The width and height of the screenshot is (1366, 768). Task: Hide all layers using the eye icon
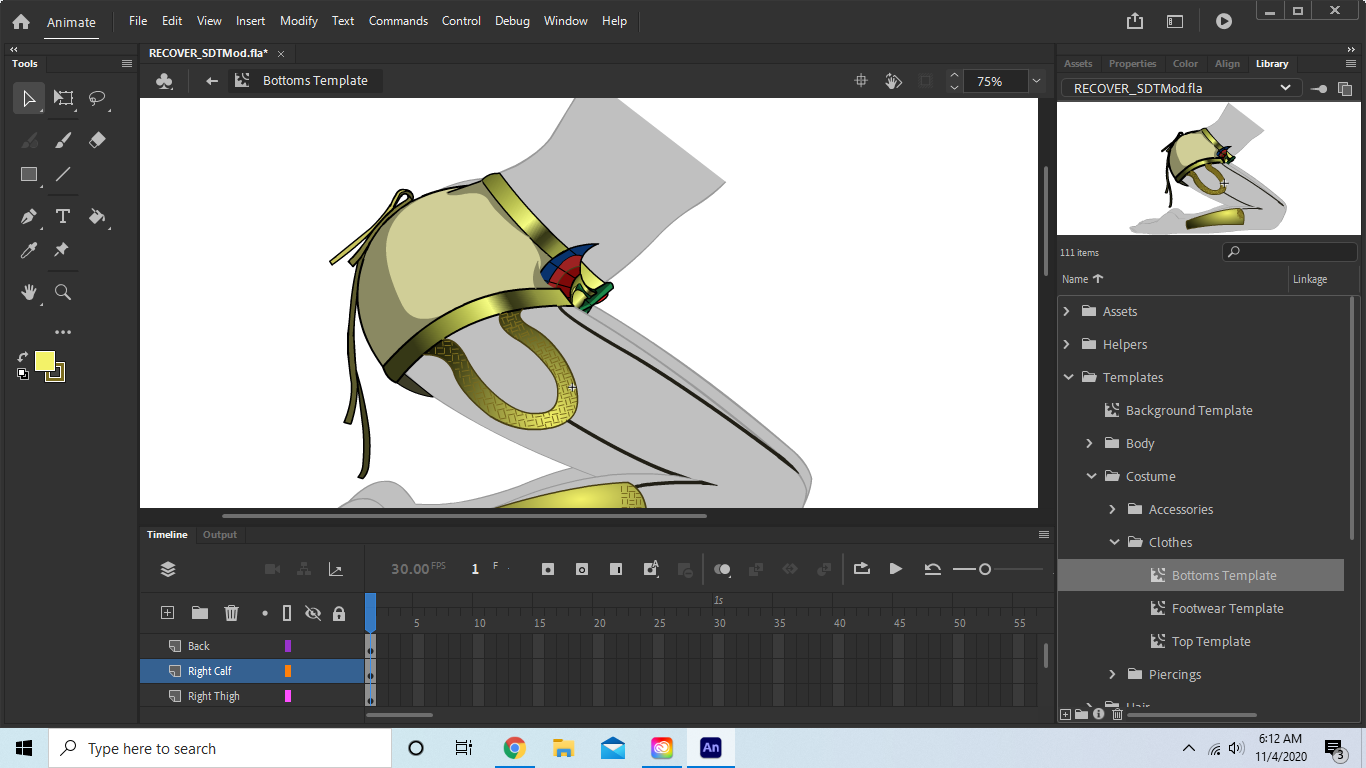tap(313, 612)
